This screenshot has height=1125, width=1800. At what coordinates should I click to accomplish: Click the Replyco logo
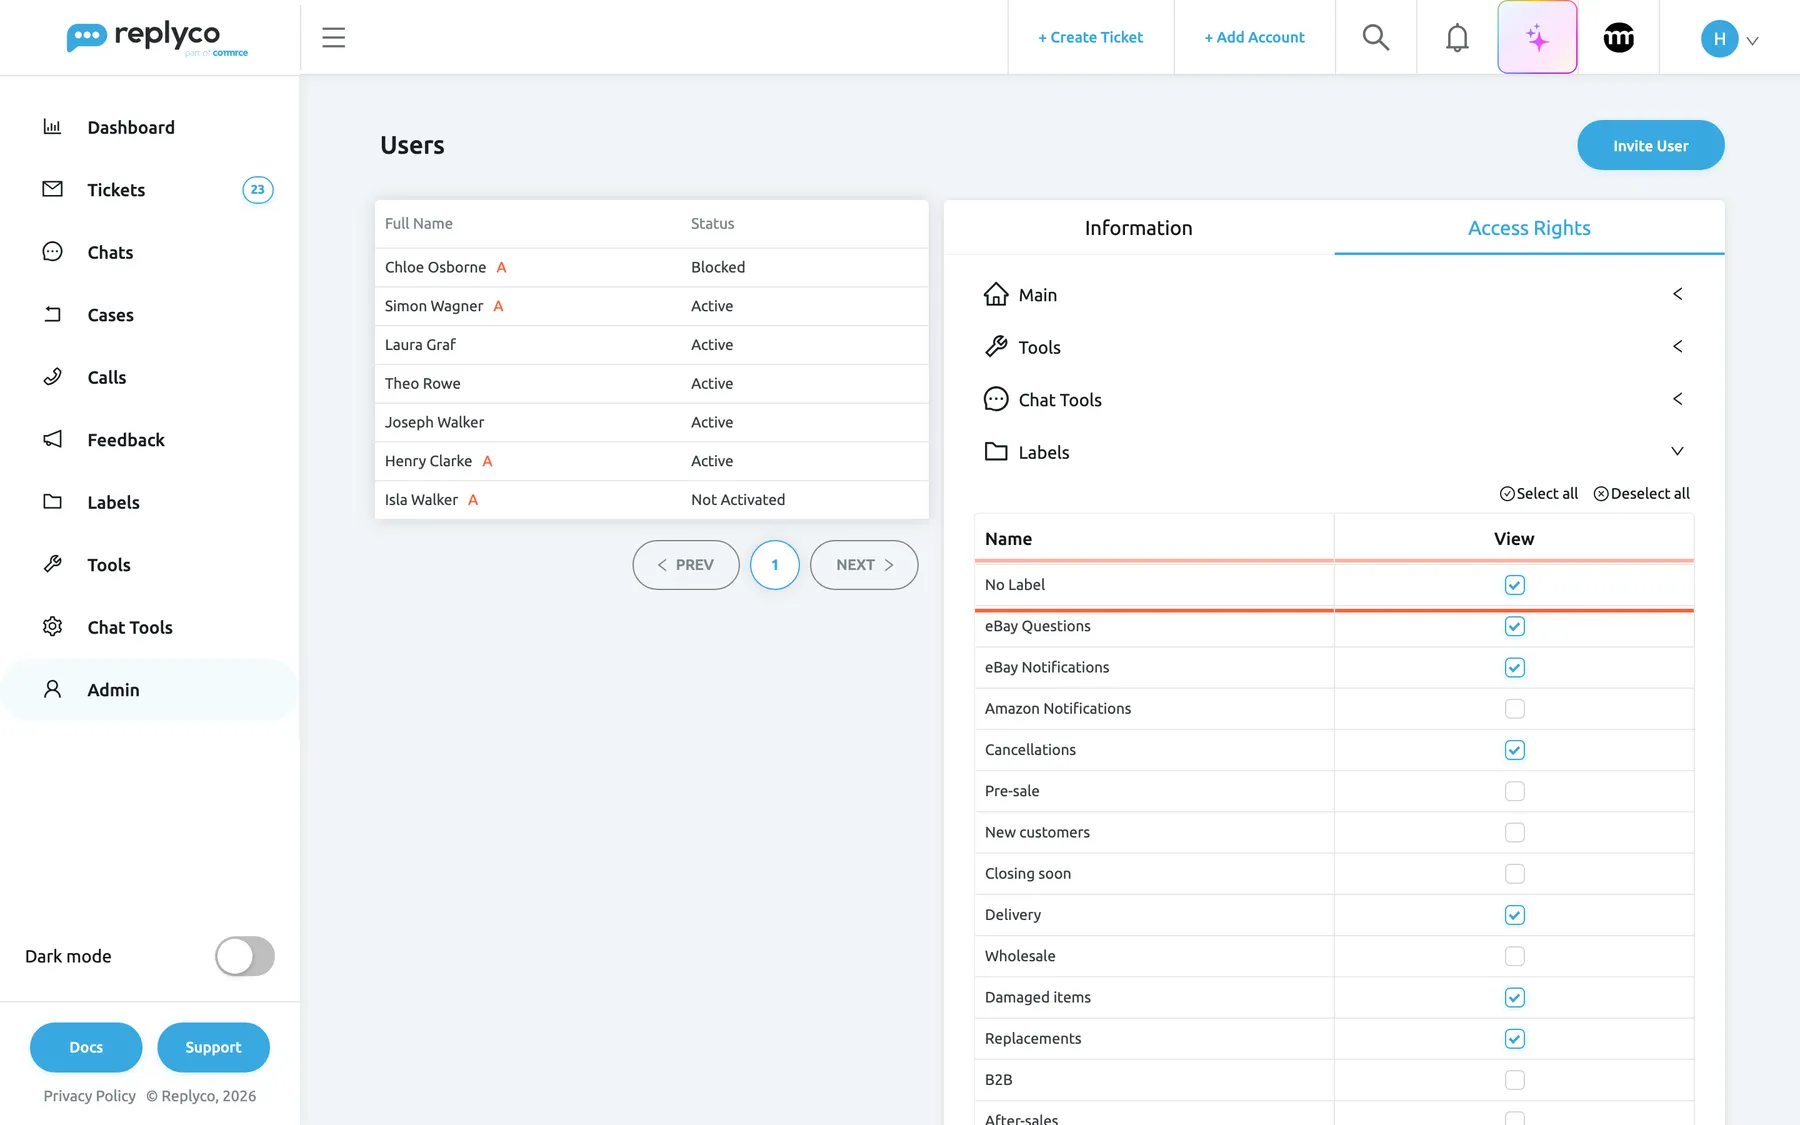point(157,38)
